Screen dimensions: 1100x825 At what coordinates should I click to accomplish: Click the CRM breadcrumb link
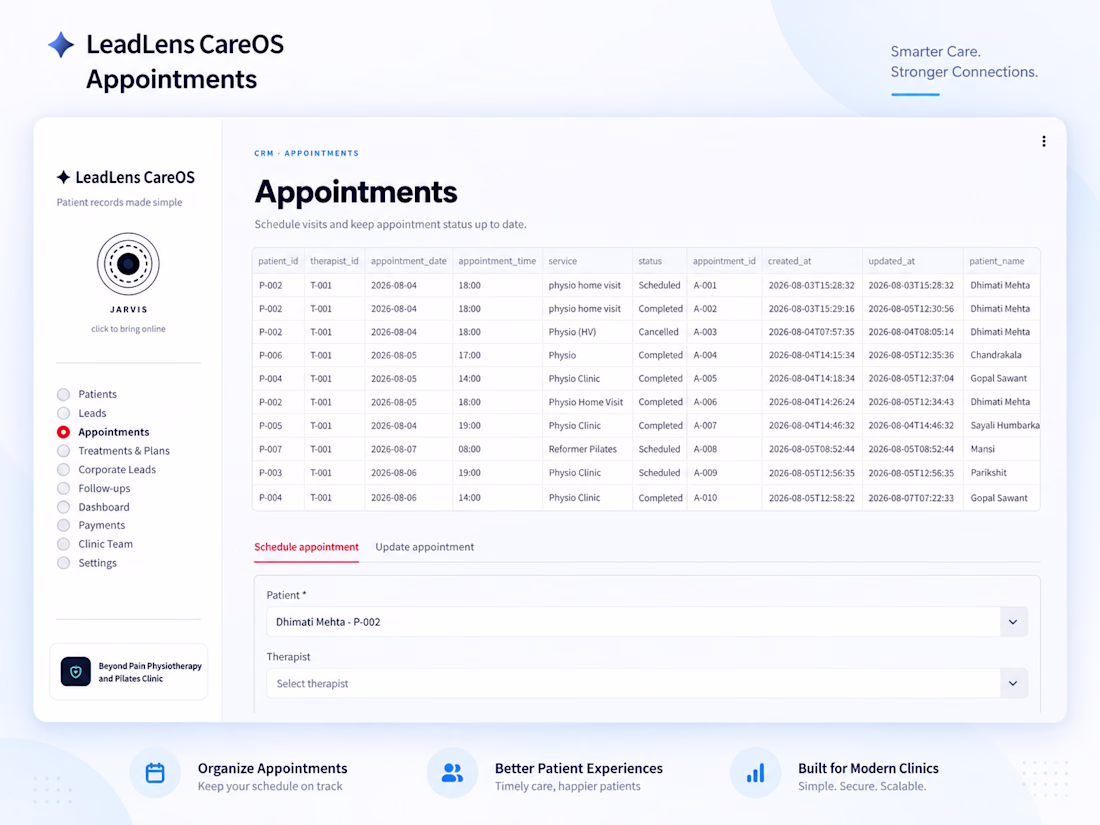click(x=264, y=153)
